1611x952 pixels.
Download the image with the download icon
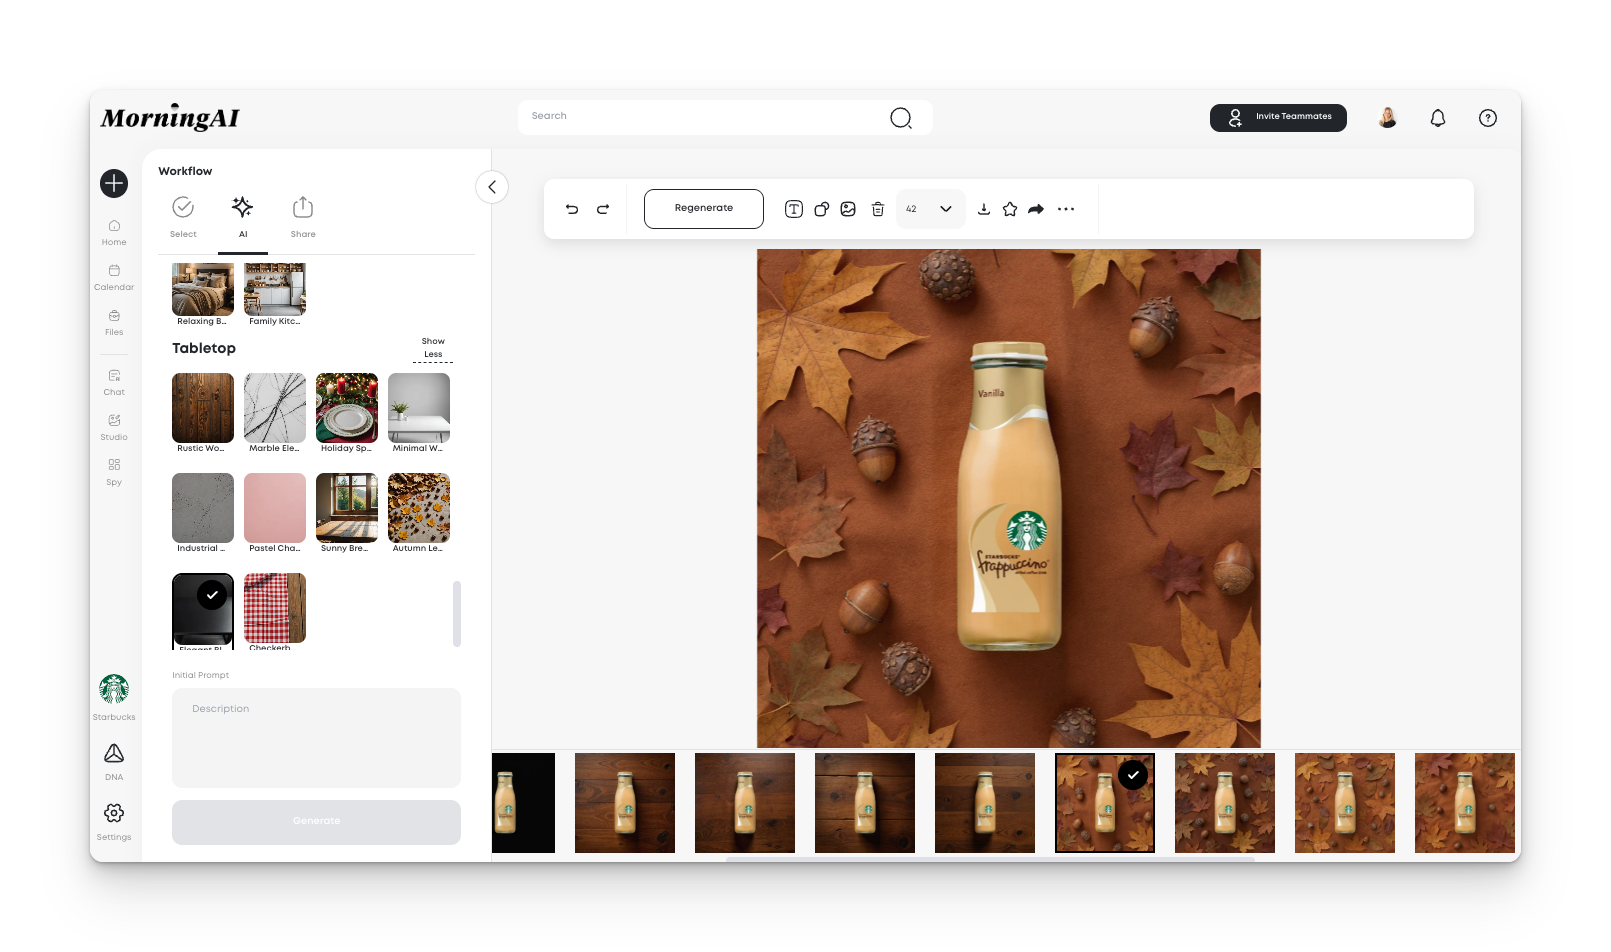pyautogui.click(x=984, y=209)
